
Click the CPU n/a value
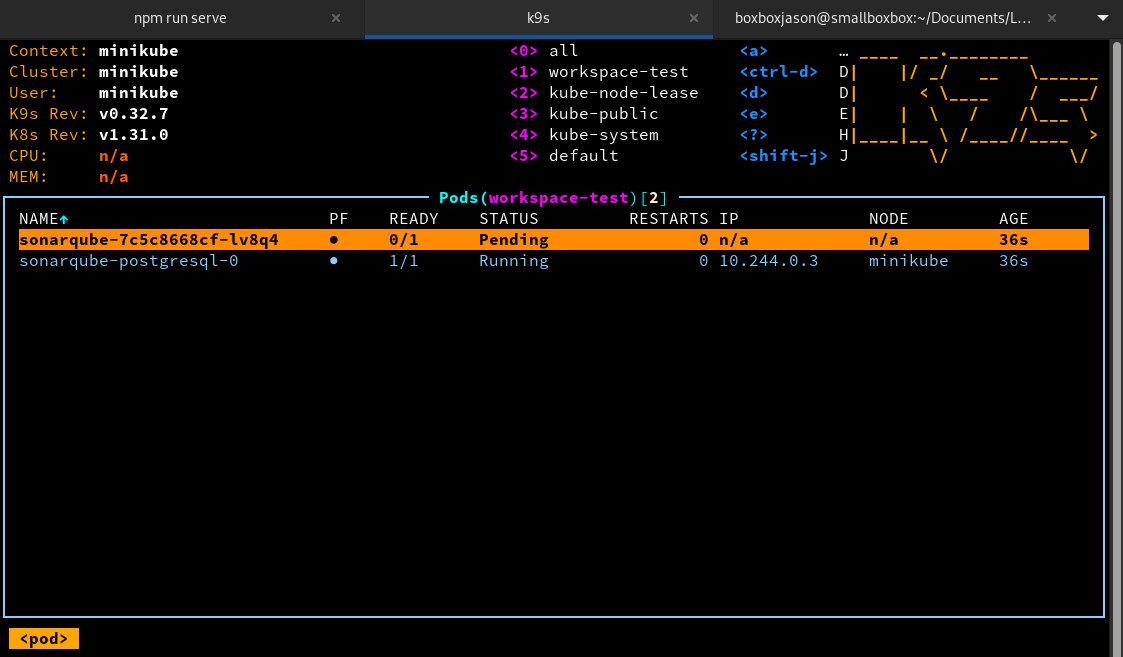(113, 155)
